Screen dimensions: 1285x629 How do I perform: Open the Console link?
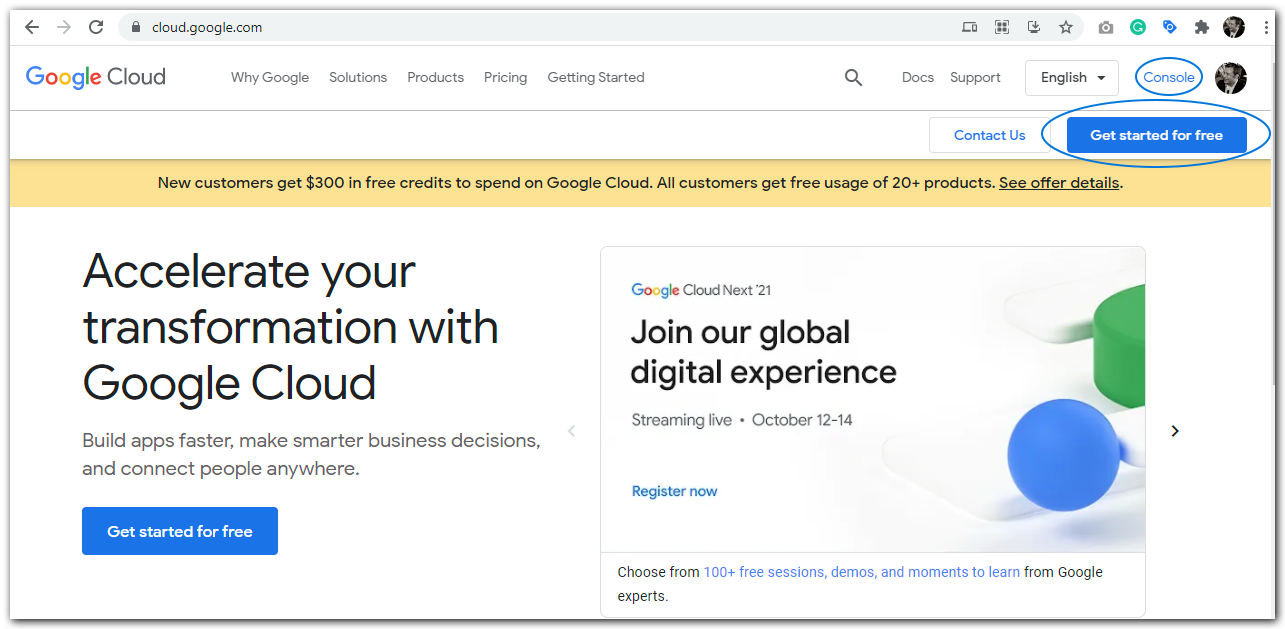(1169, 77)
